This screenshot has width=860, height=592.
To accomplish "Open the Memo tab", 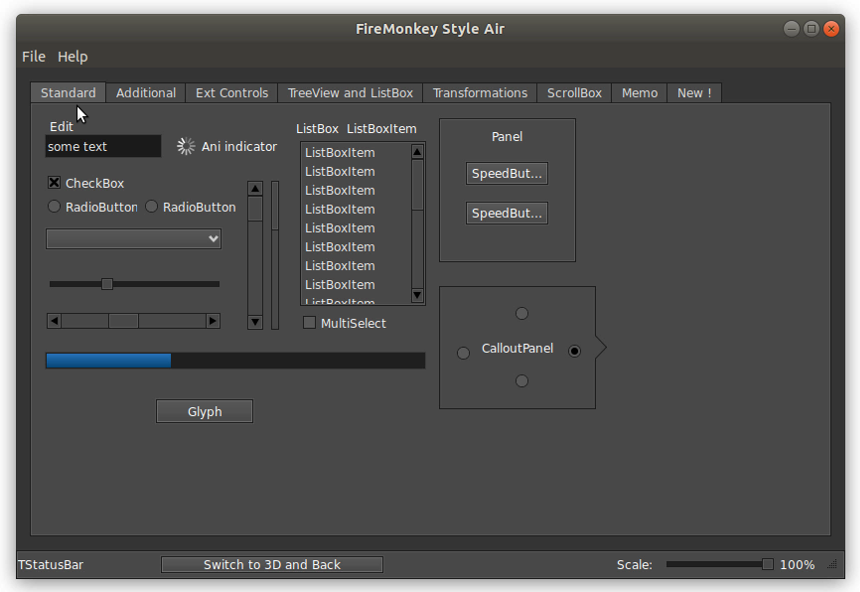I will point(640,93).
